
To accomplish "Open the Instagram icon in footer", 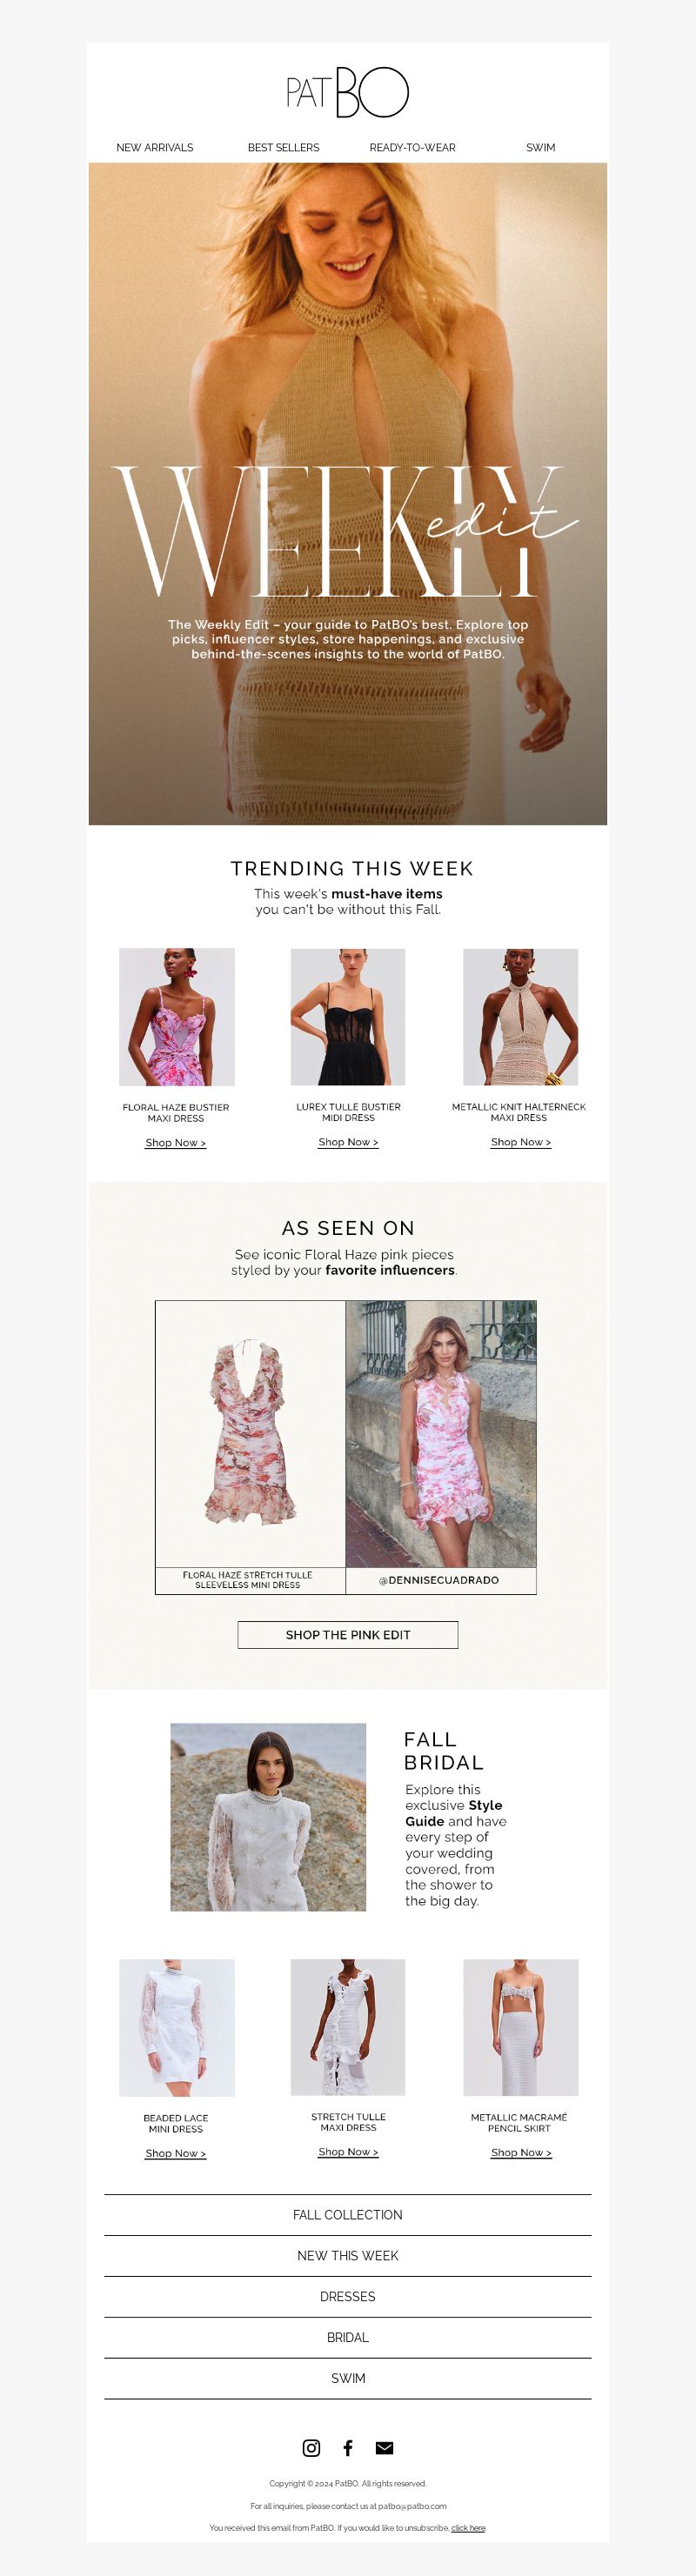I will (x=311, y=2447).
